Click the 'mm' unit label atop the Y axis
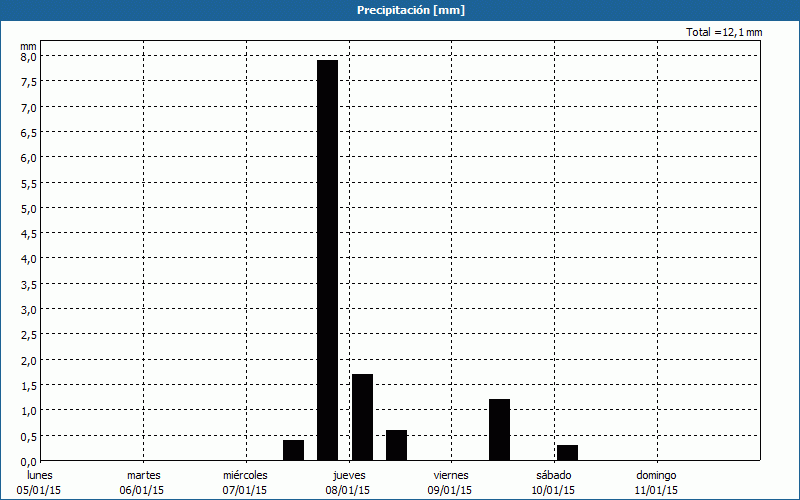The height and width of the screenshot is (500, 800). pyautogui.click(x=28, y=45)
